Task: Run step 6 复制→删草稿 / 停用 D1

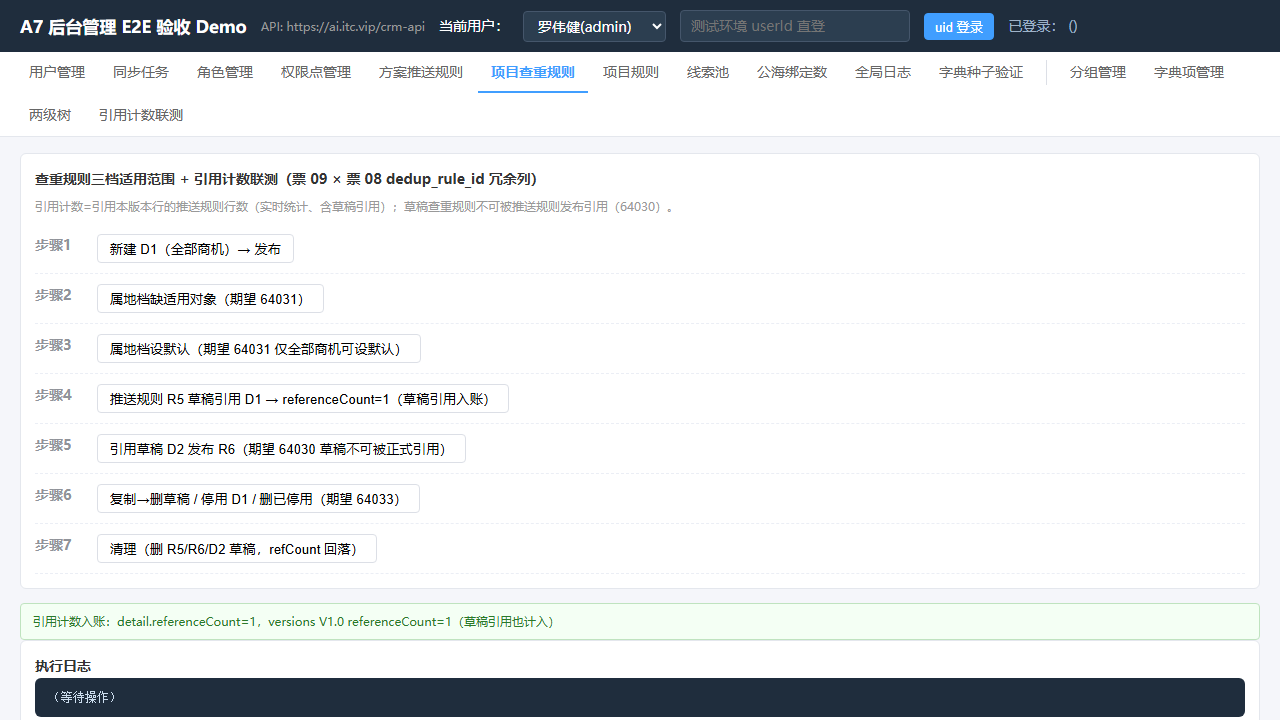Action: [258, 499]
